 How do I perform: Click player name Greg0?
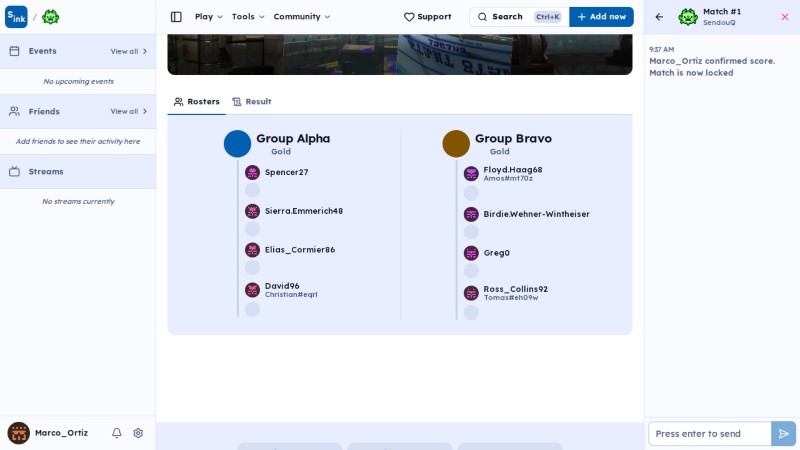tap(496, 253)
